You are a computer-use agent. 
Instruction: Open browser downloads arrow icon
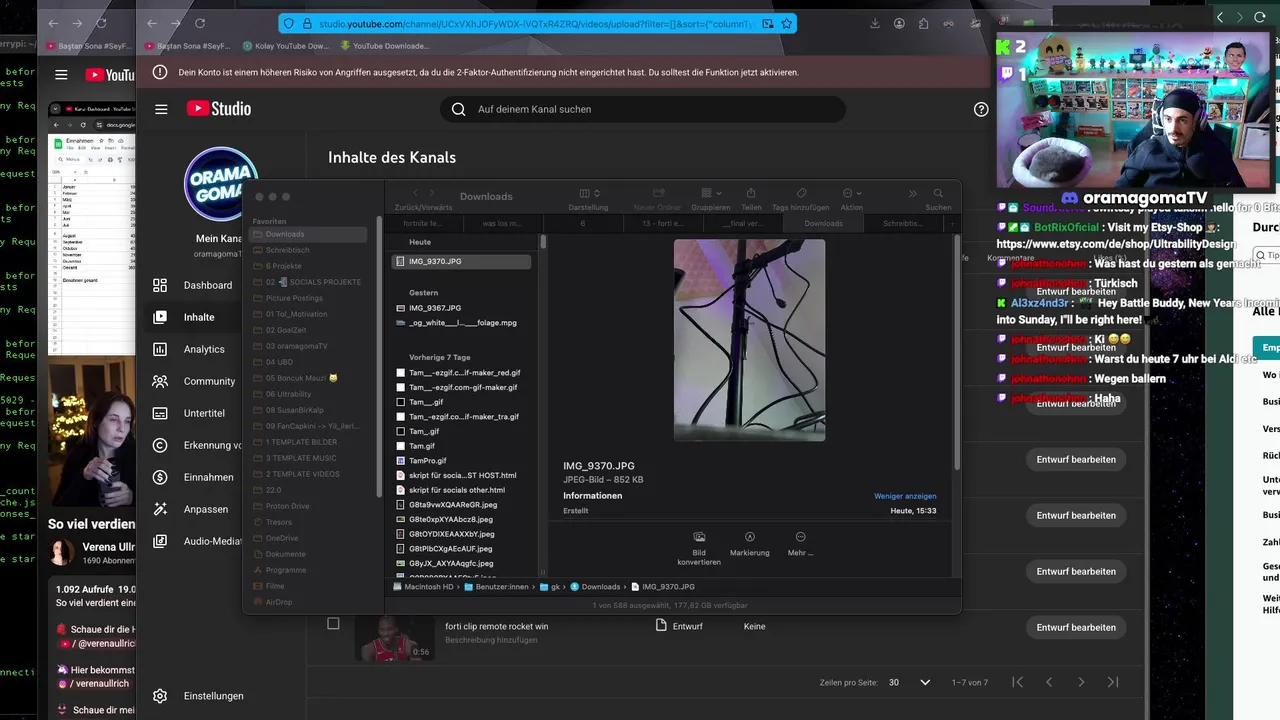(x=875, y=23)
